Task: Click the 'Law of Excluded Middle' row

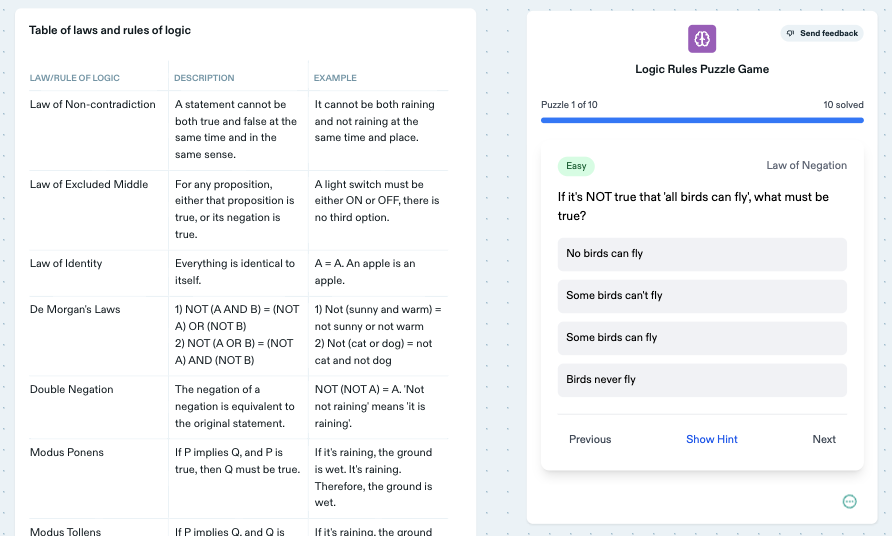Action: coord(89,185)
